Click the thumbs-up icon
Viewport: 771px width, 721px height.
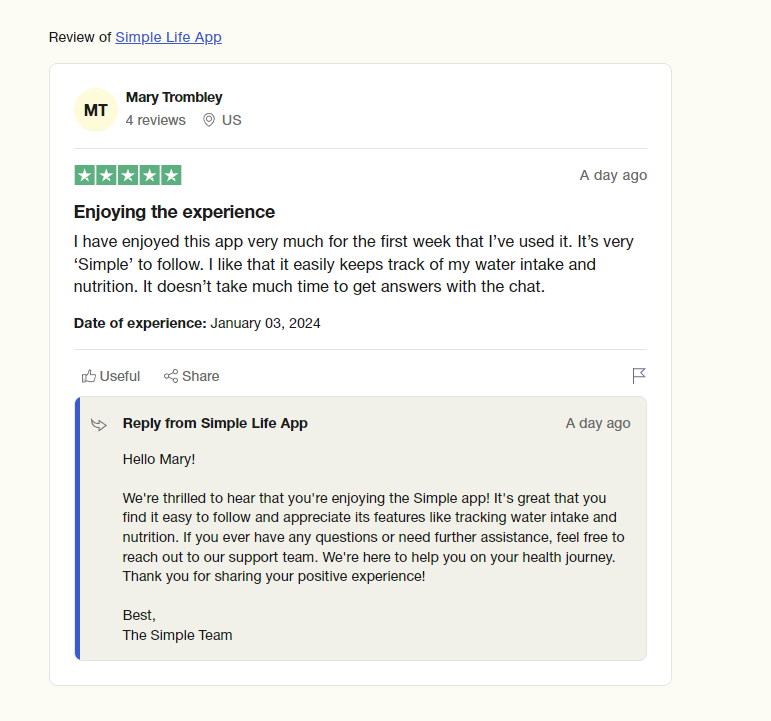pos(89,376)
